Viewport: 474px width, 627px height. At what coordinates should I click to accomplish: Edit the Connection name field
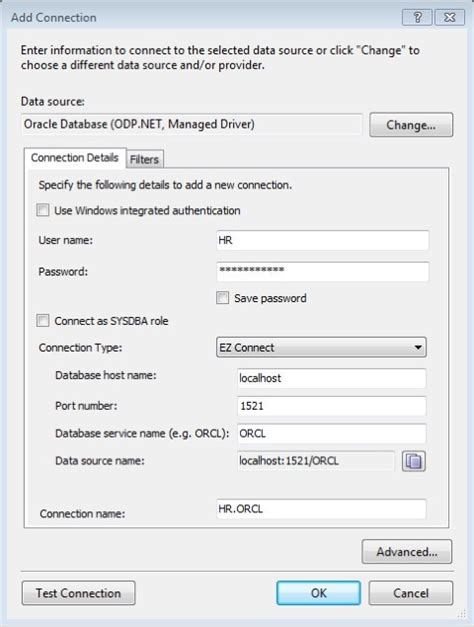(x=321, y=509)
